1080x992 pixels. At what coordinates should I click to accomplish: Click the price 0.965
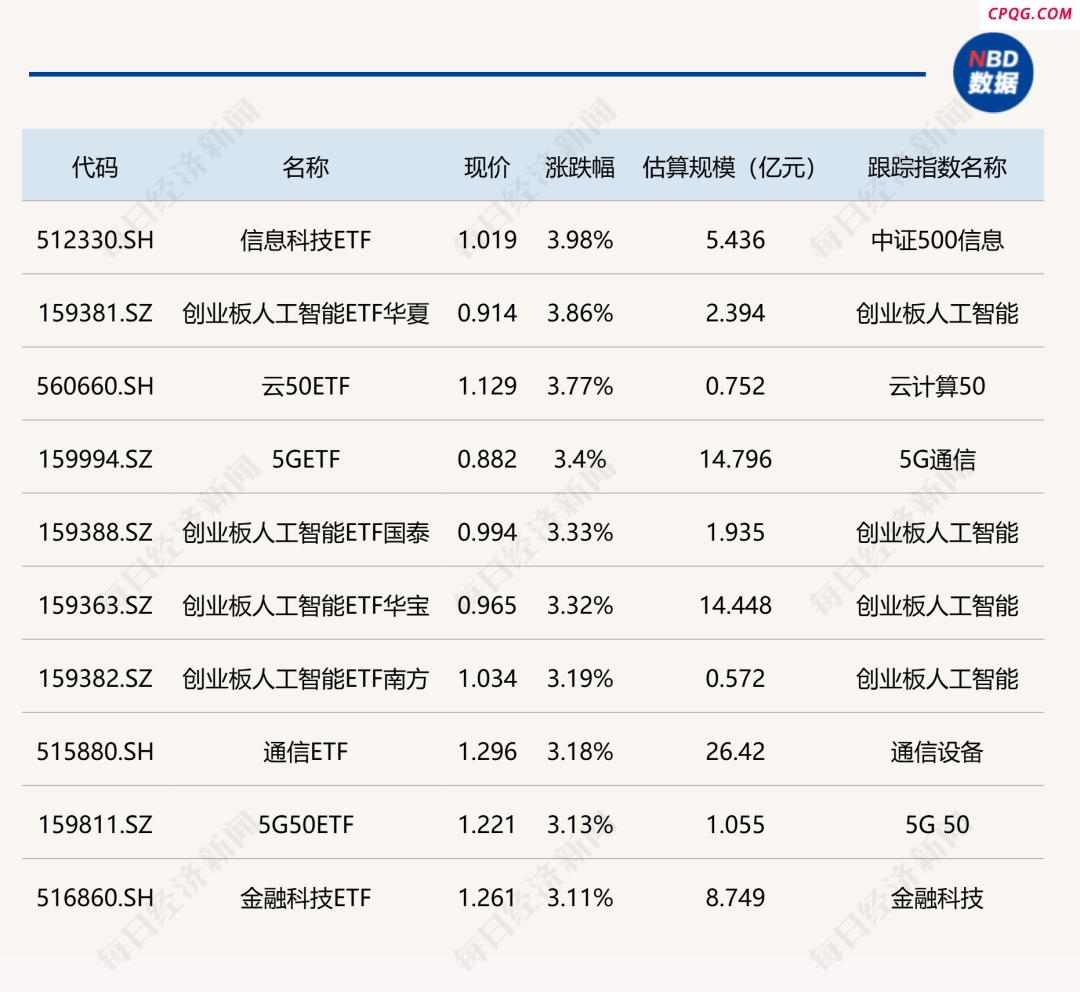(487, 606)
